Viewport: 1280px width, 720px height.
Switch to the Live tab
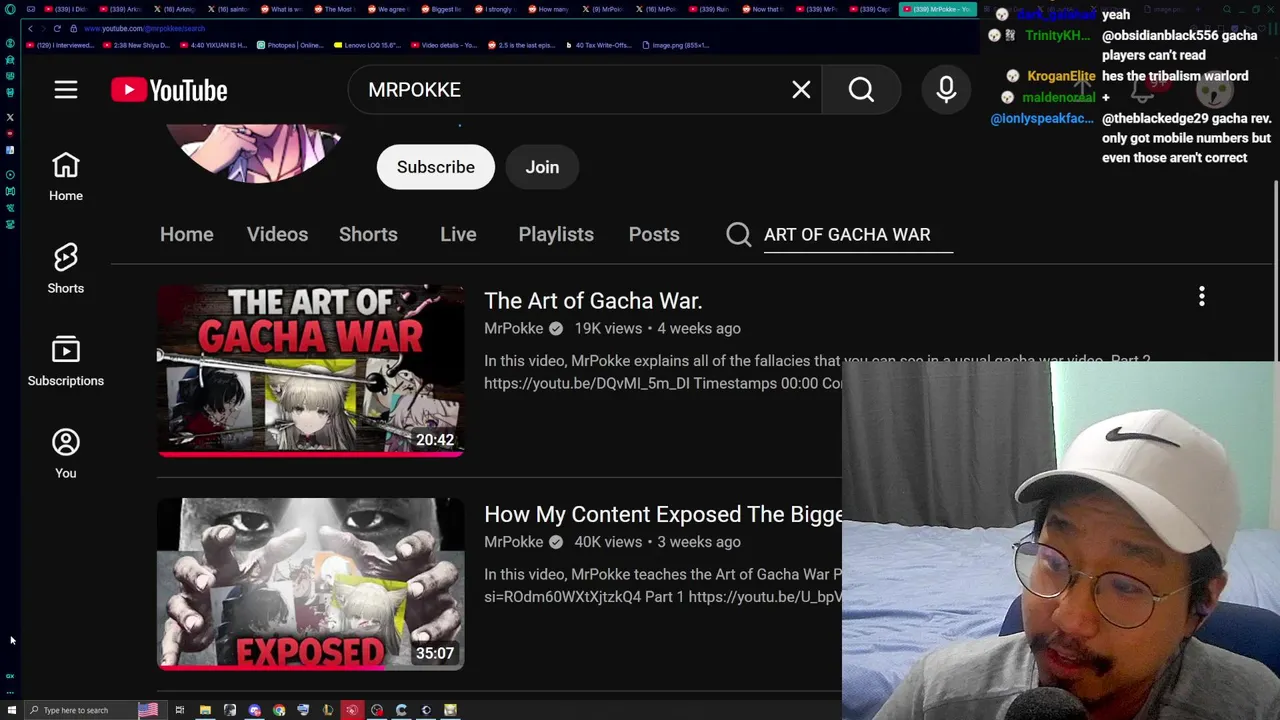458,234
